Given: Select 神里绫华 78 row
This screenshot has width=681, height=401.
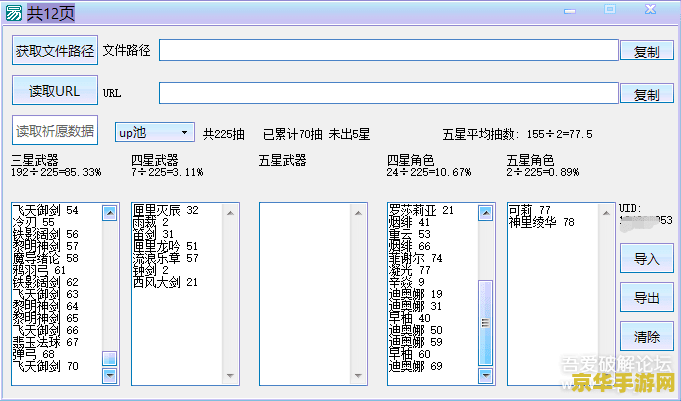Looking at the screenshot, I should point(542,222).
